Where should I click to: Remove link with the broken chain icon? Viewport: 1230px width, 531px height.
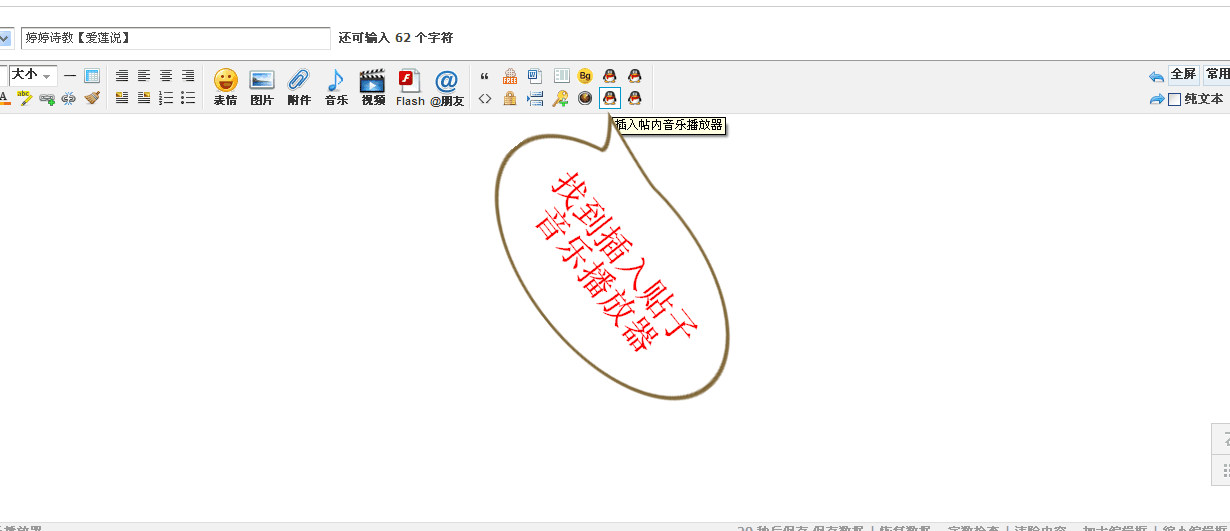pyautogui.click(x=69, y=98)
